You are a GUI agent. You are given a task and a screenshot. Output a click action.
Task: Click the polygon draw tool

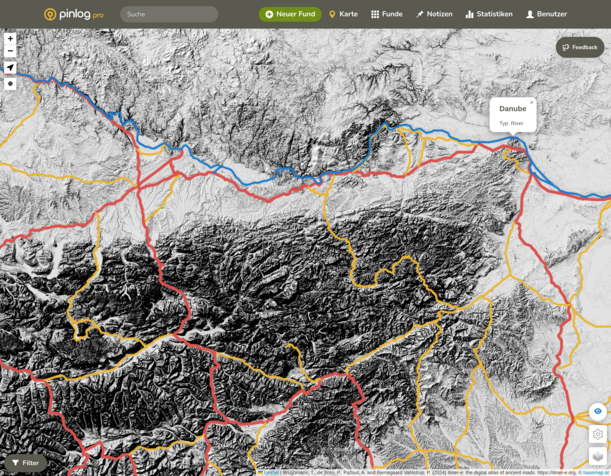pos(10,84)
